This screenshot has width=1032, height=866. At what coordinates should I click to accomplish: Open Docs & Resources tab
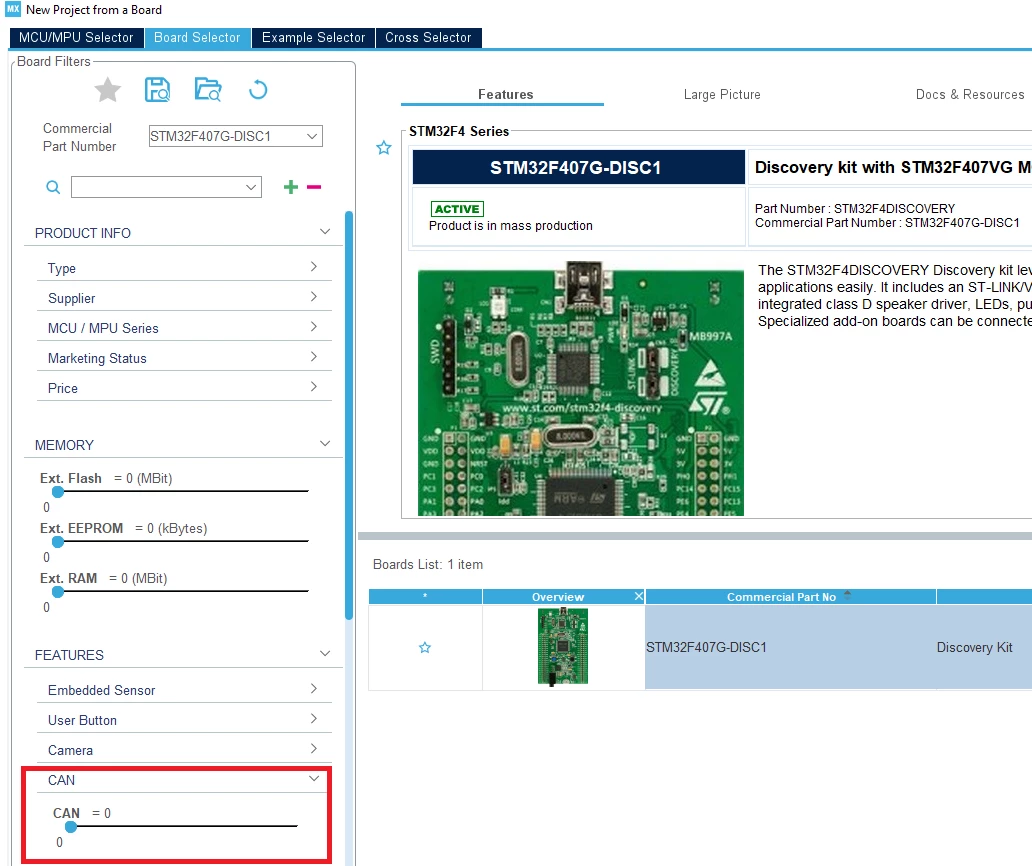coord(970,94)
